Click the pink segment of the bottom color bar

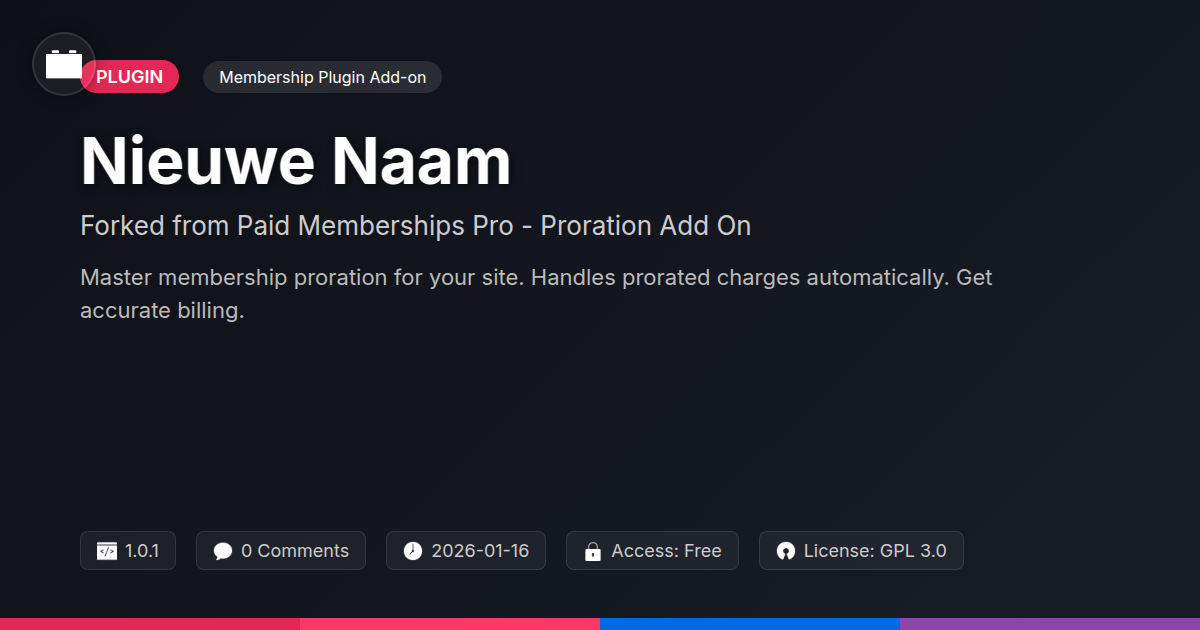point(450,623)
